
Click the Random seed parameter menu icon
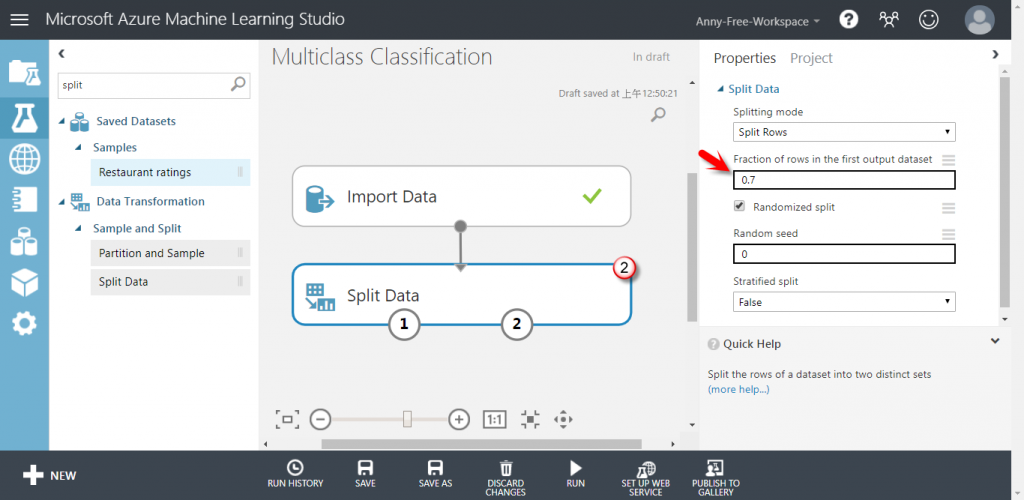click(948, 234)
